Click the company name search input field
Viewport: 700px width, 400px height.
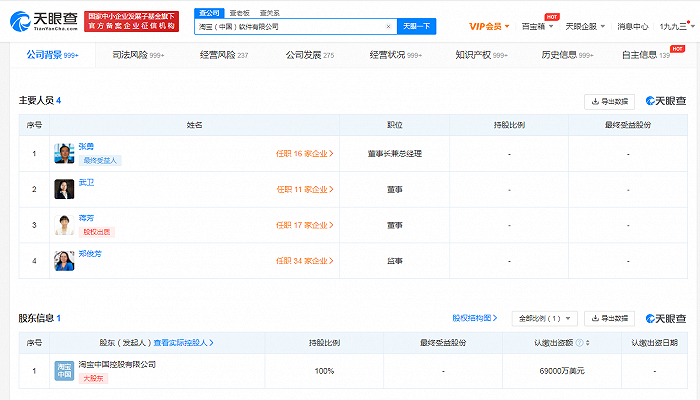pos(290,27)
